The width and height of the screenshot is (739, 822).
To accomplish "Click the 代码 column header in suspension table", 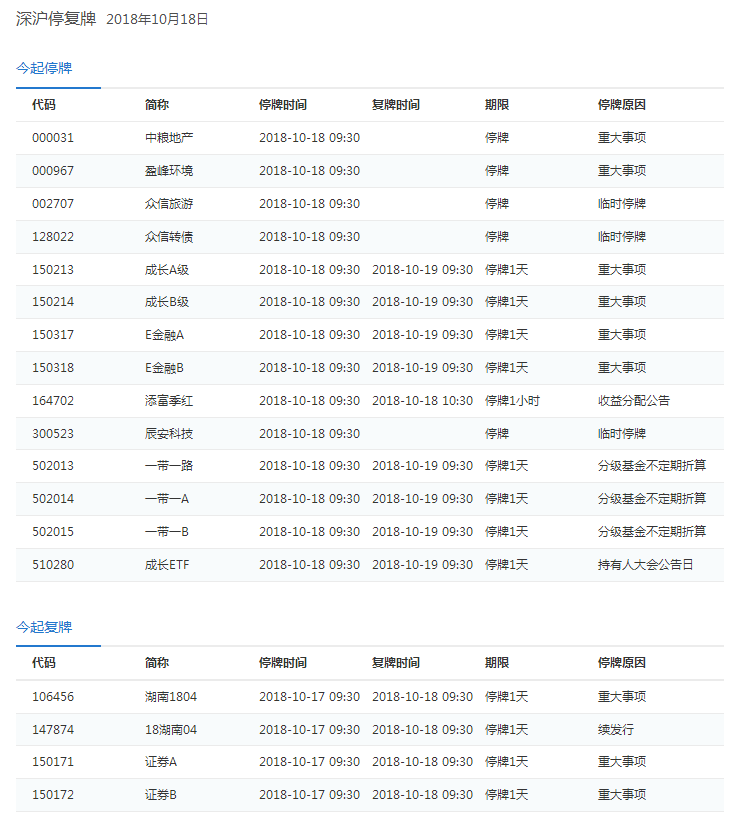I will click(44, 105).
